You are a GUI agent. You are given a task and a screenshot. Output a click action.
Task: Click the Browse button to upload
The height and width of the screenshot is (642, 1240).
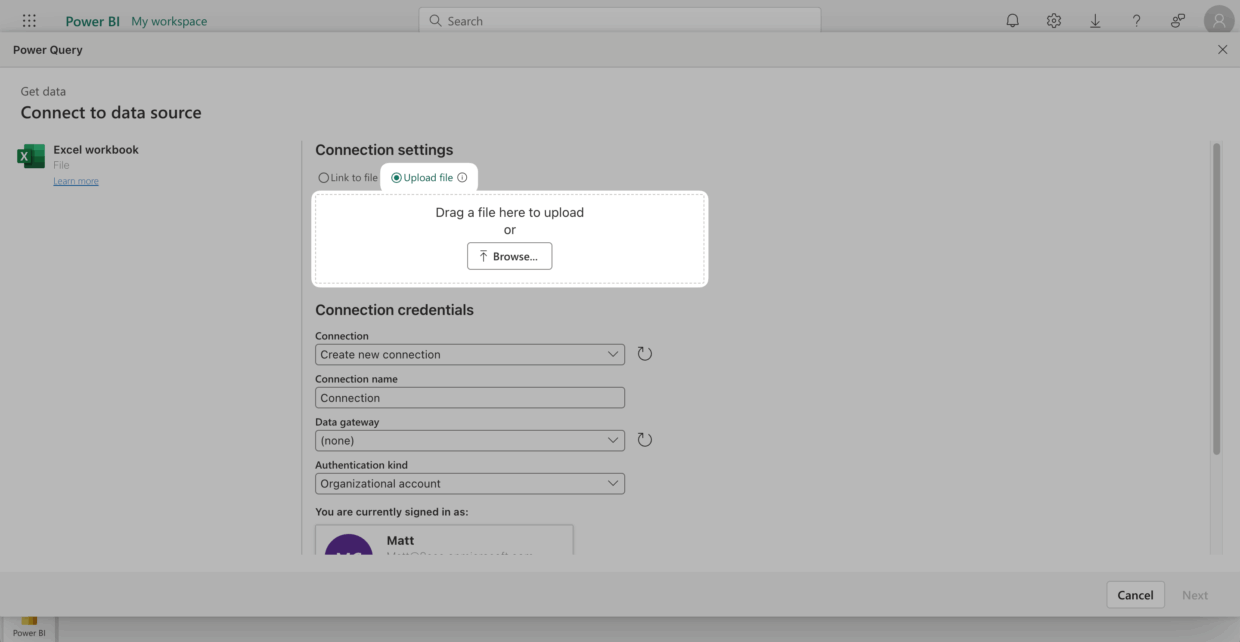pos(509,256)
